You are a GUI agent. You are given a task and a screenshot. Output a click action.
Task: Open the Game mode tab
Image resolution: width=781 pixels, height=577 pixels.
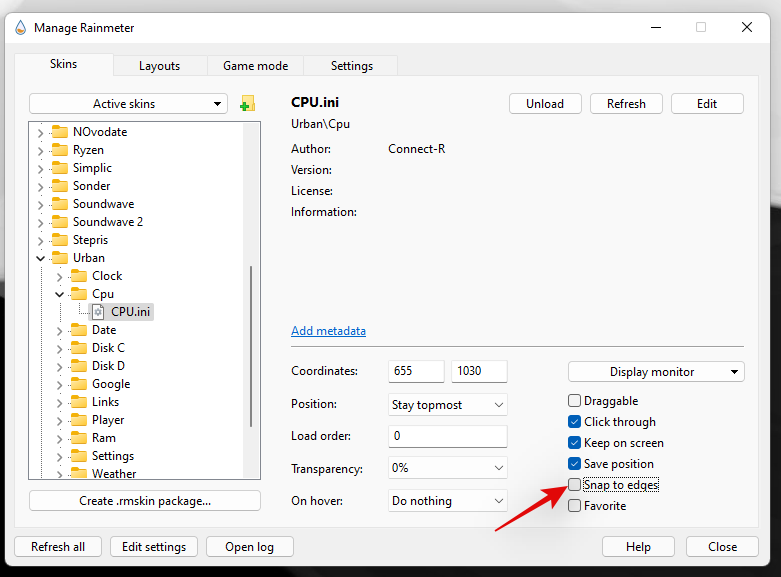pos(256,66)
